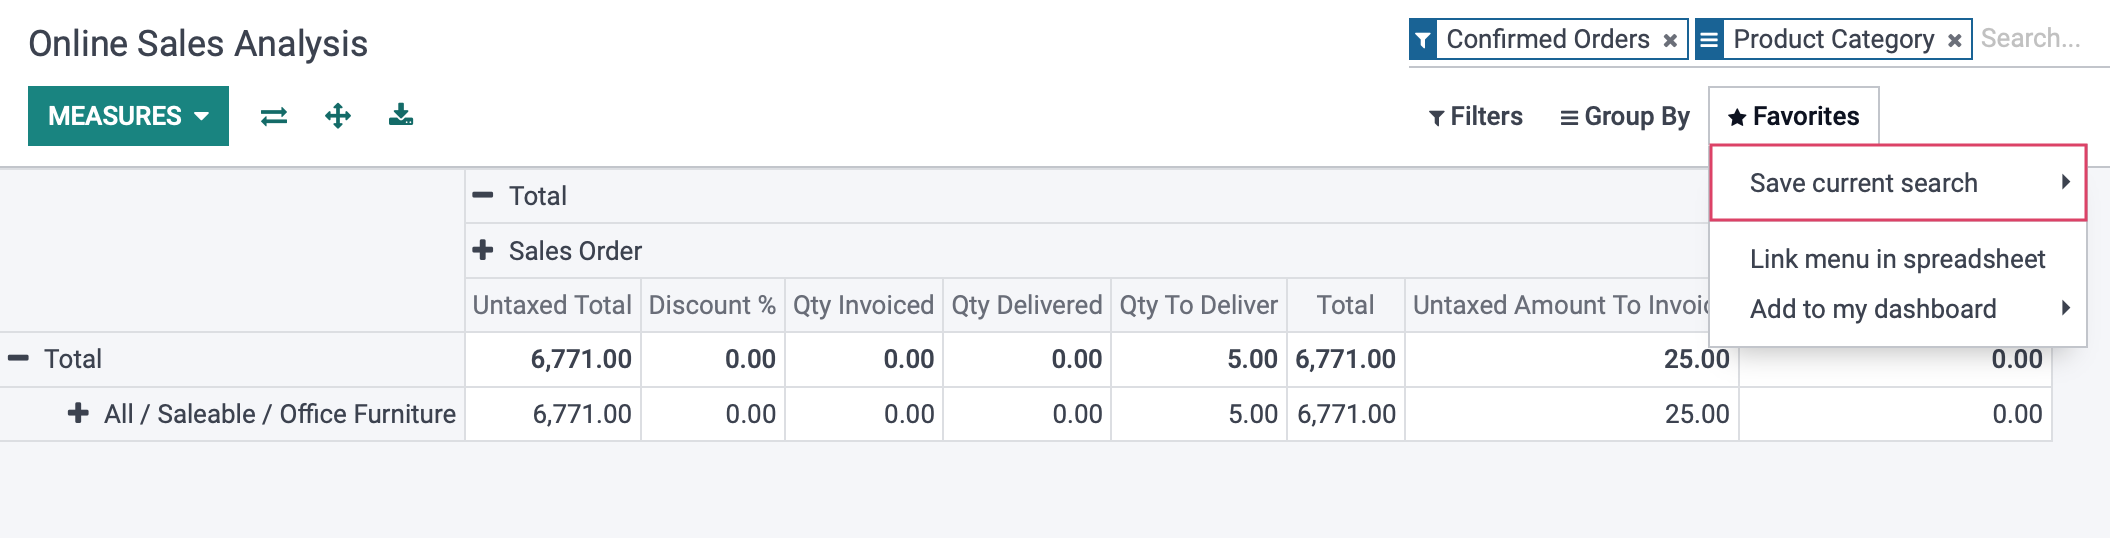Focus the Search input field

(x=2042, y=39)
